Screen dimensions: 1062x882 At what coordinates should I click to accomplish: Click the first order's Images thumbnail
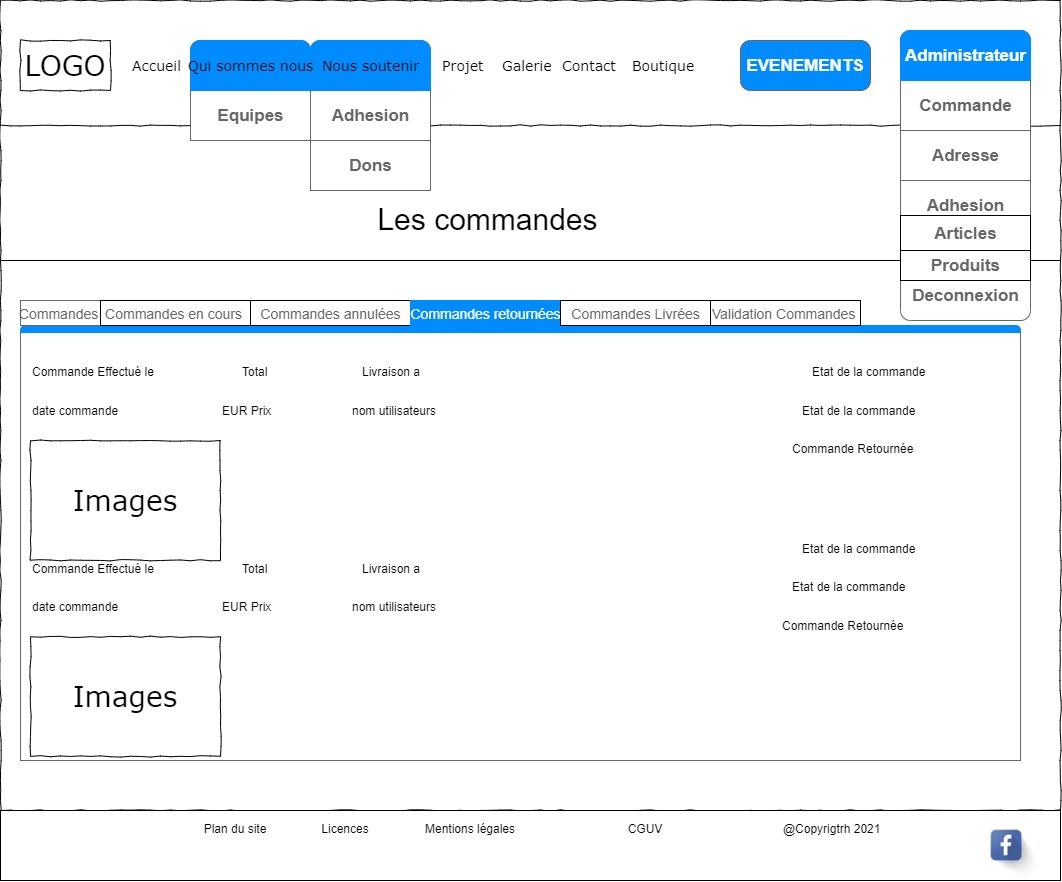[125, 501]
